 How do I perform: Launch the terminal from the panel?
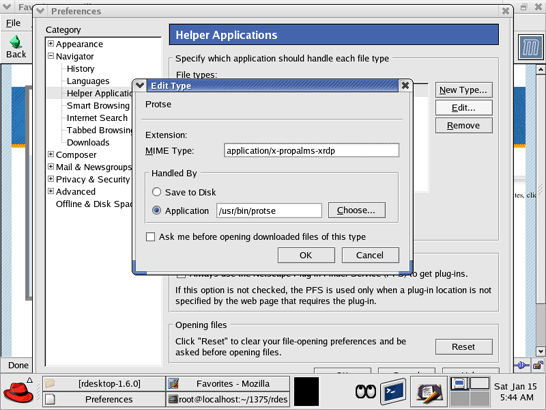393,392
